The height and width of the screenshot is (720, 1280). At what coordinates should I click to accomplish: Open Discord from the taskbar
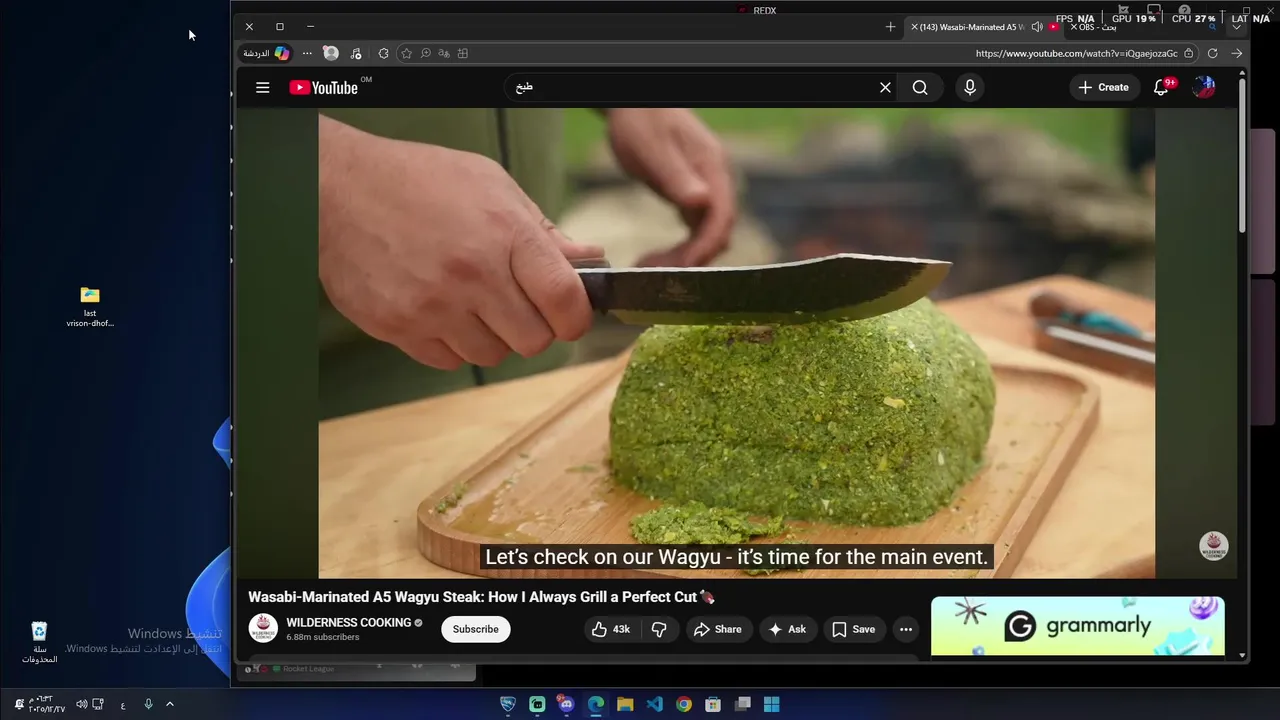pyautogui.click(x=567, y=704)
